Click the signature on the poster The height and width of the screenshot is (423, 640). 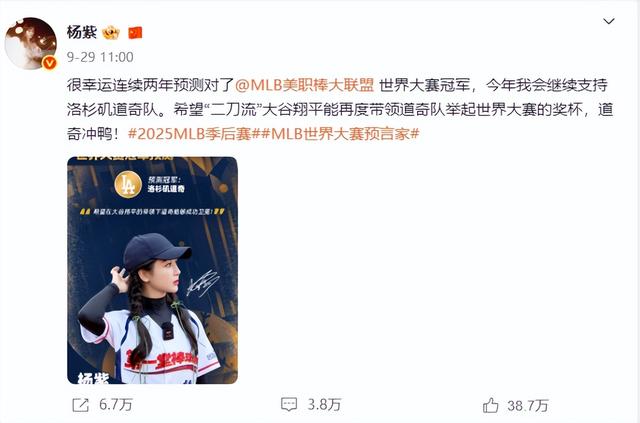pyautogui.click(x=203, y=283)
